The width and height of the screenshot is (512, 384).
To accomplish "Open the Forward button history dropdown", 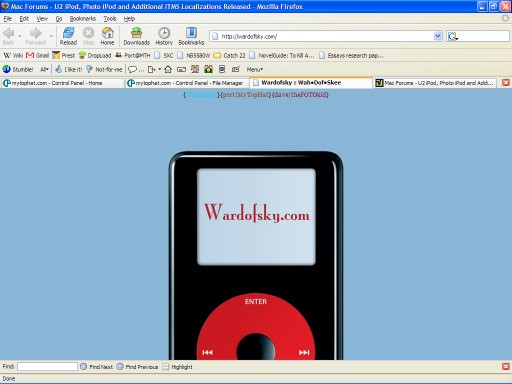I will click(51, 36).
